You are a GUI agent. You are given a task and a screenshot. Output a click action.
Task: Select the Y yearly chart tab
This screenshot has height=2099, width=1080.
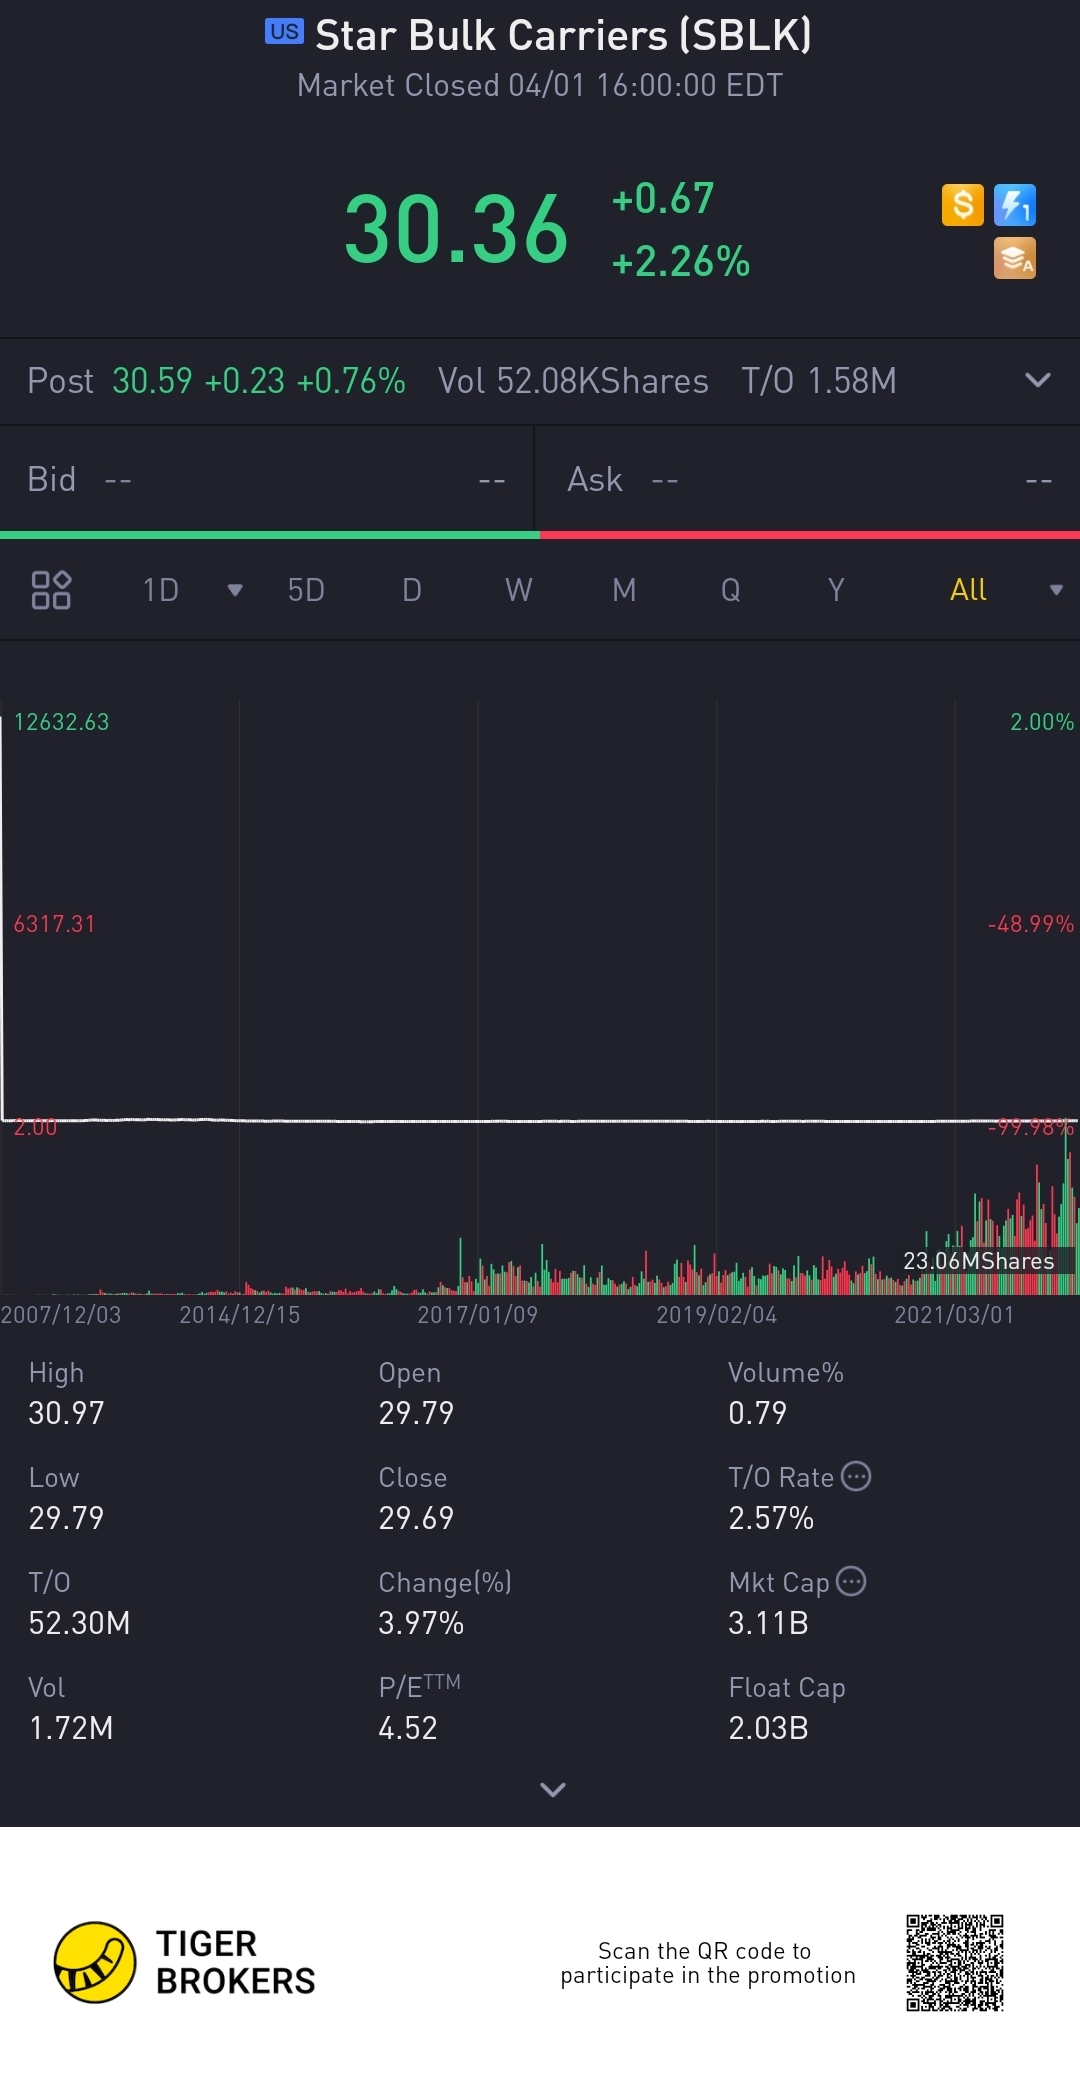(836, 590)
